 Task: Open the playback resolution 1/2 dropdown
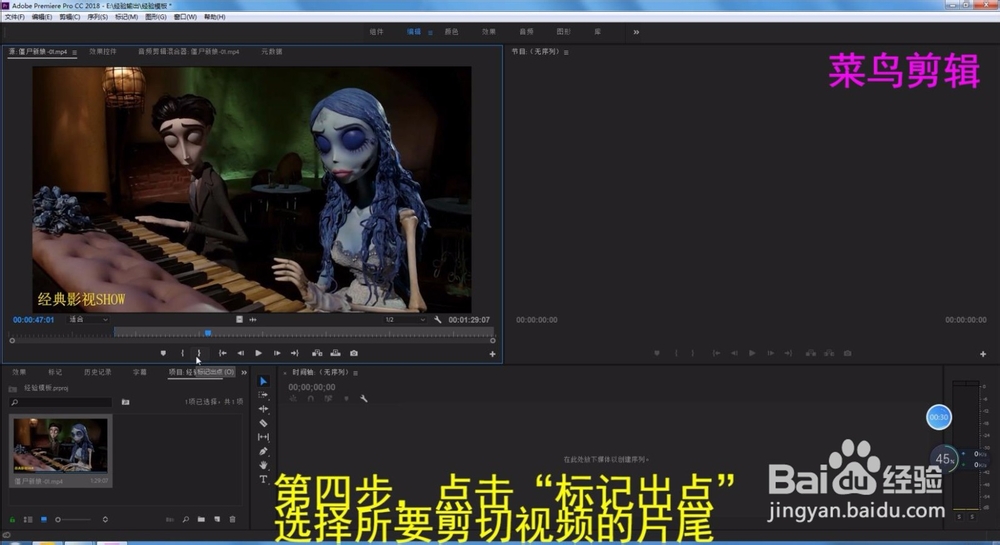click(x=405, y=319)
